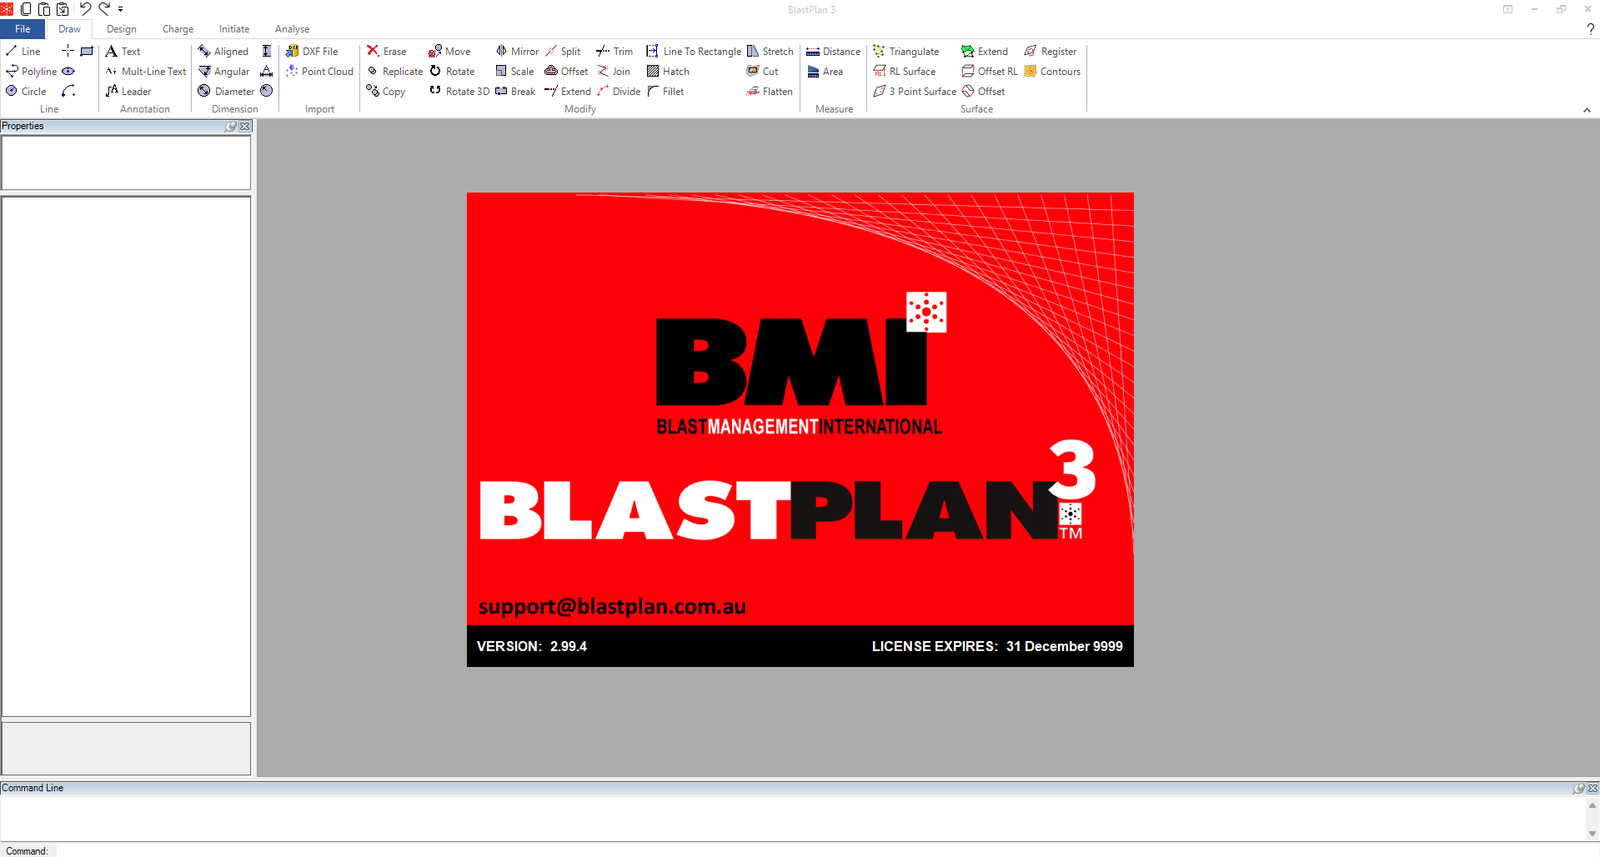Activate the Erase tool
The width and height of the screenshot is (1600, 857).
click(387, 51)
